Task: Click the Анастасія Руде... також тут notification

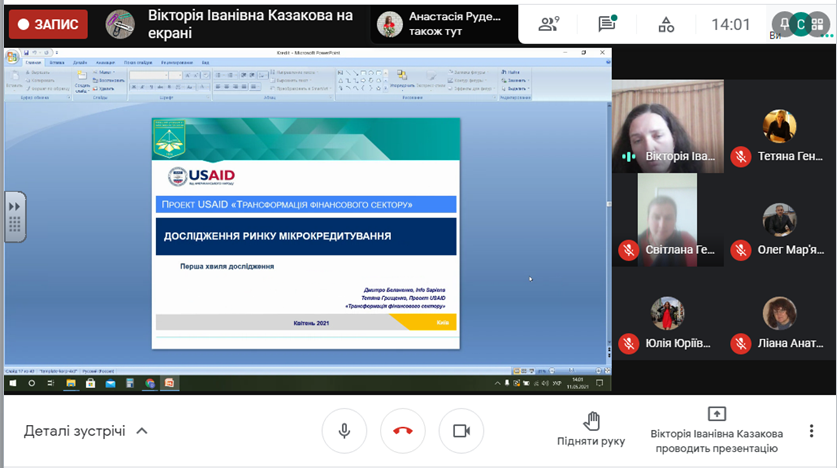Action: coord(444,24)
